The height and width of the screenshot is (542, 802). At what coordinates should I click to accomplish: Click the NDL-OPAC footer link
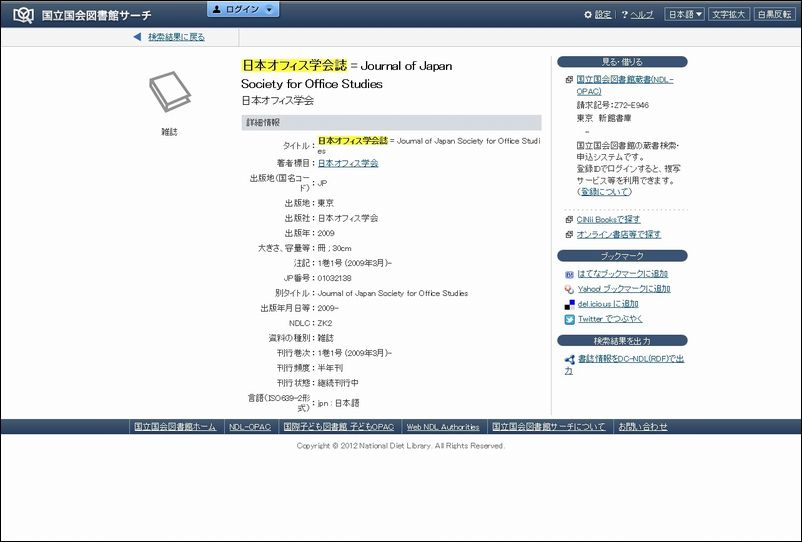pos(250,426)
